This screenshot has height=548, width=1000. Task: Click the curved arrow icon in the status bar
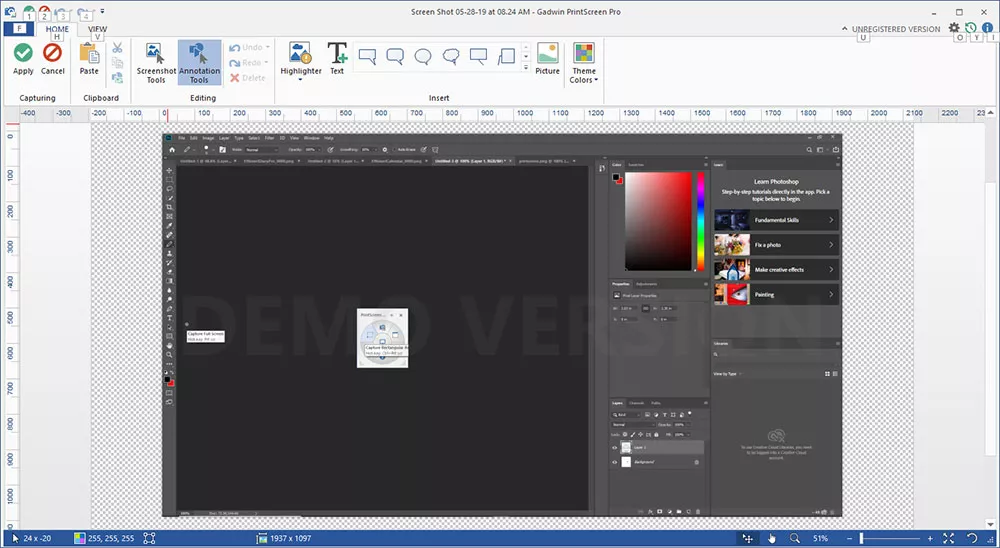pyautogui.click(x=972, y=538)
